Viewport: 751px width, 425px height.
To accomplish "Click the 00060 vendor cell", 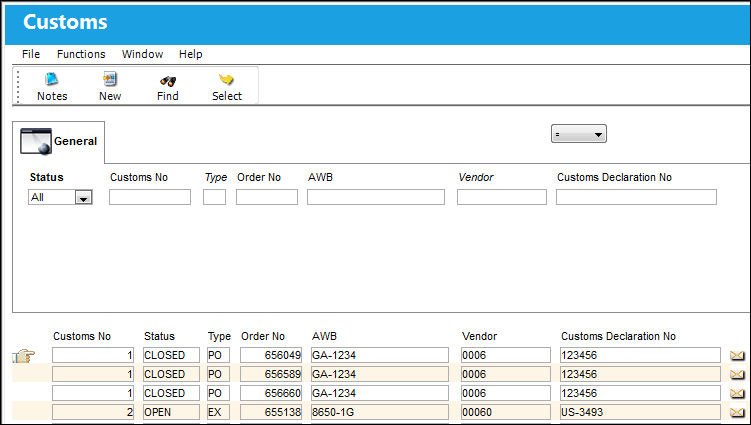I will point(506,412).
